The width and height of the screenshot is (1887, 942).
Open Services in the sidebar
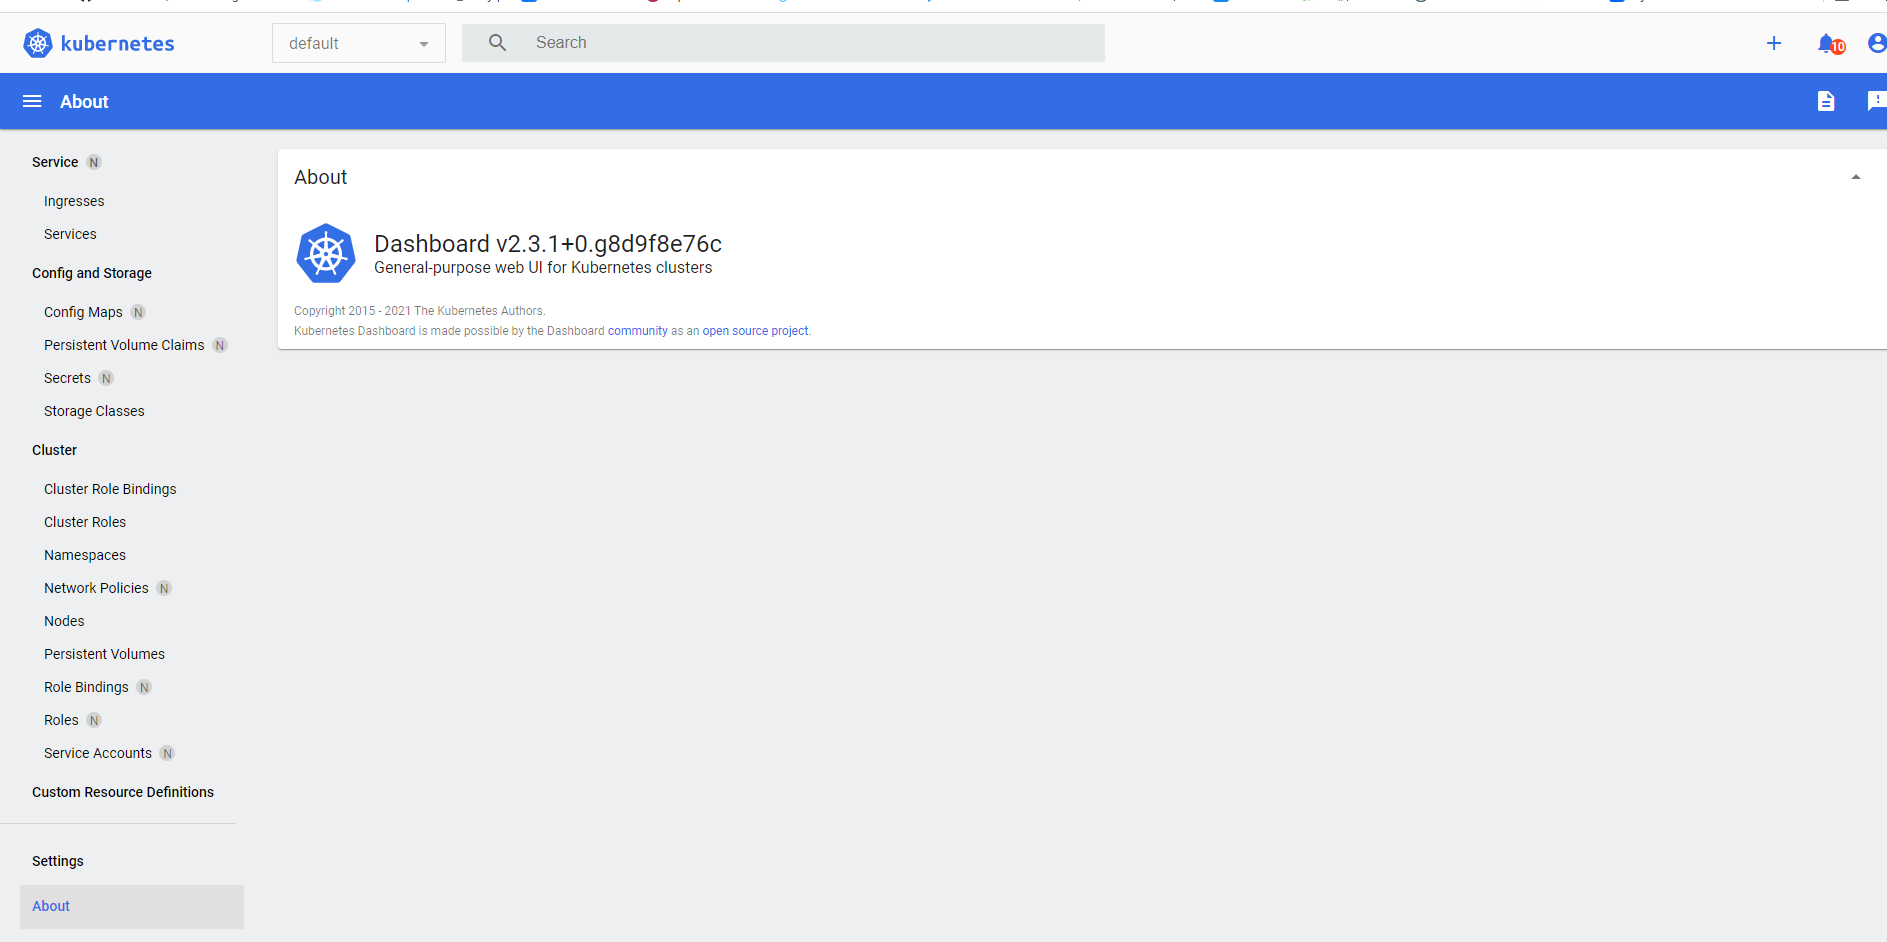(x=70, y=234)
